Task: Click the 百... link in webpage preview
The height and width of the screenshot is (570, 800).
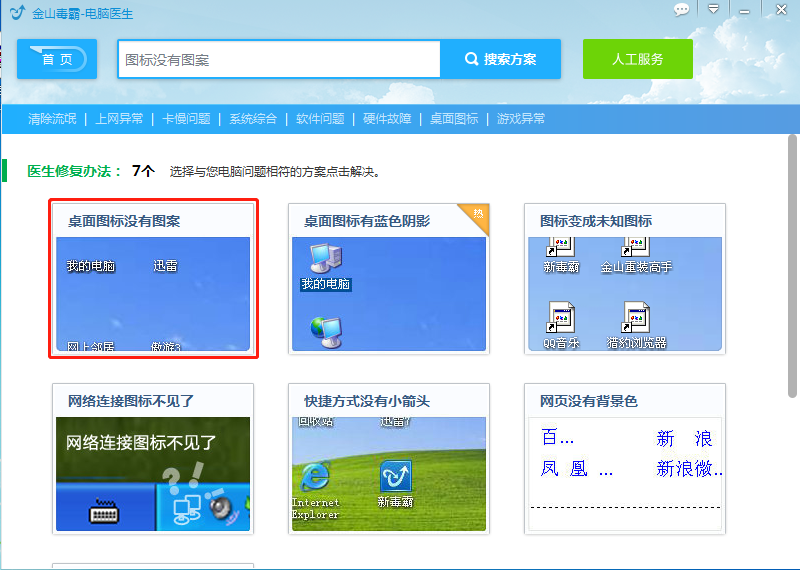Action: pos(557,437)
